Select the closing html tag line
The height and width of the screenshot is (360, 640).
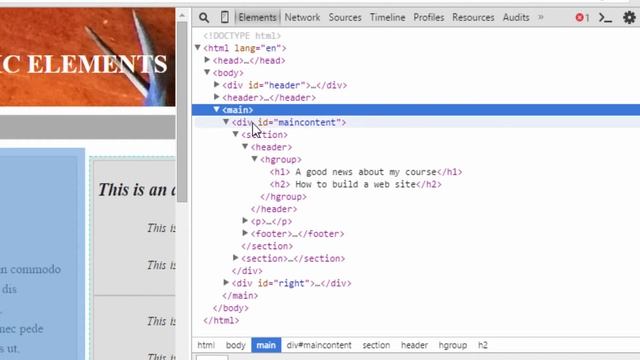click(x=221, y=320)
